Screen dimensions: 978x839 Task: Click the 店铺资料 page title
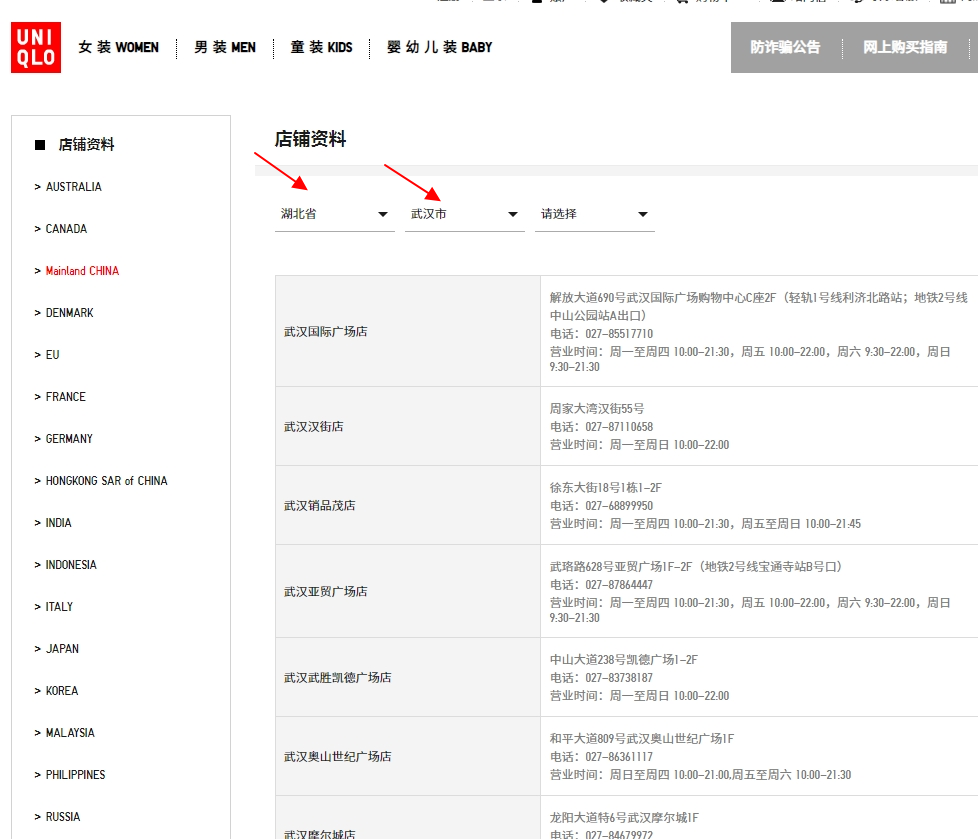click(x=310, y=139)
